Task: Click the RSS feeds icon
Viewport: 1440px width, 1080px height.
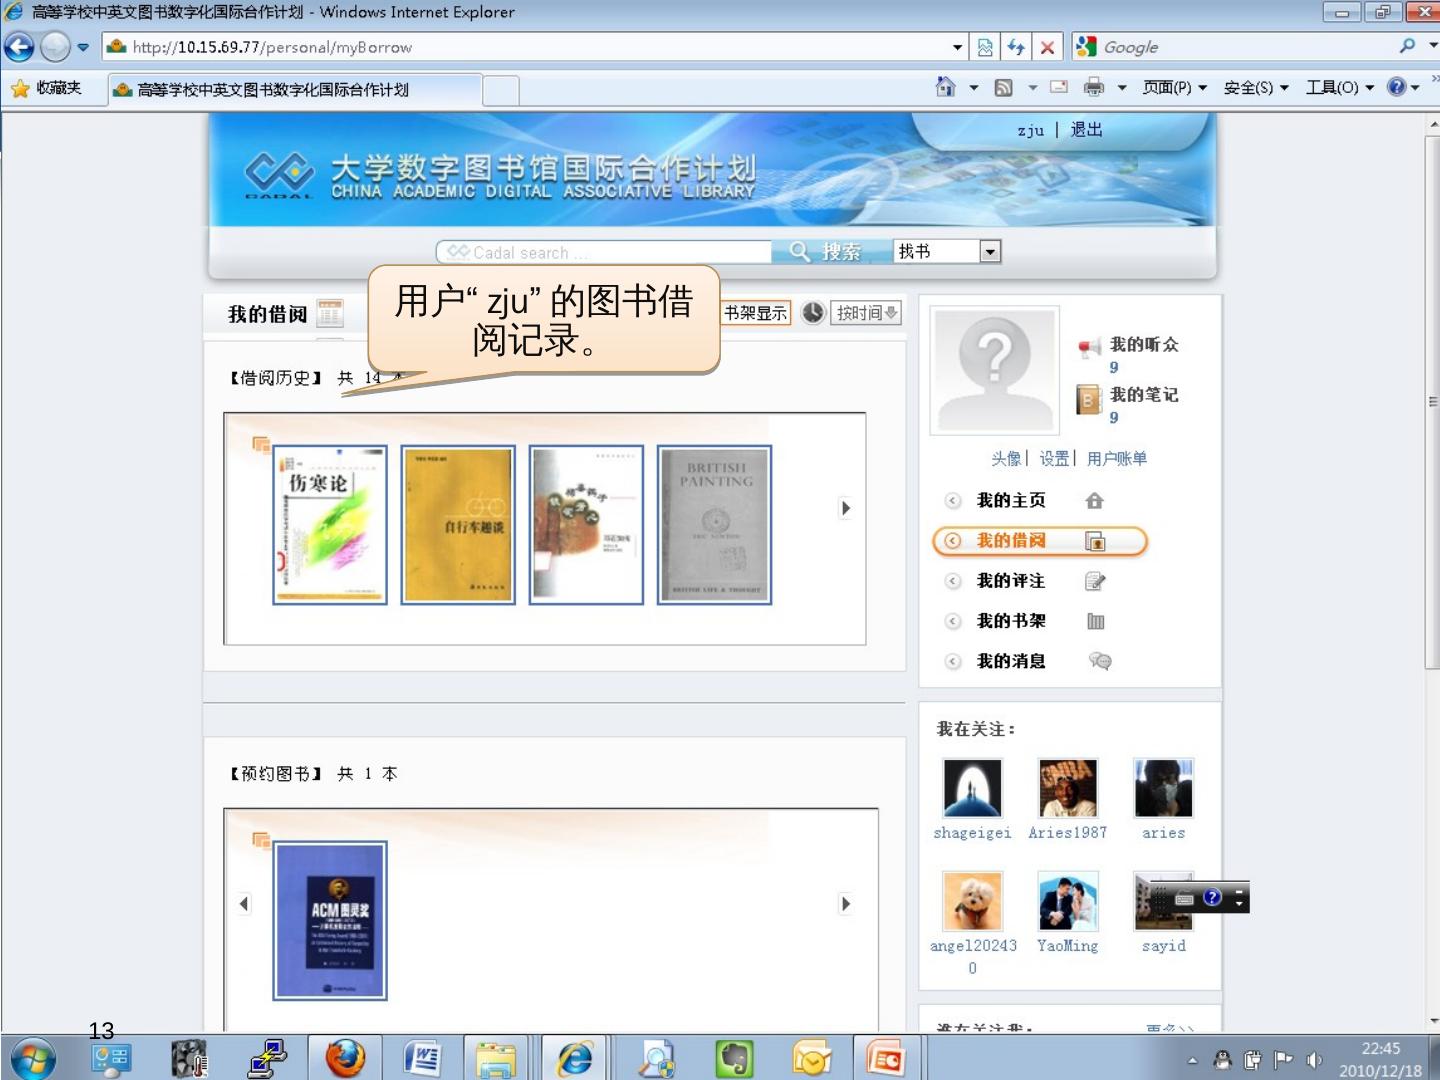Action: tap(1003, 88)
